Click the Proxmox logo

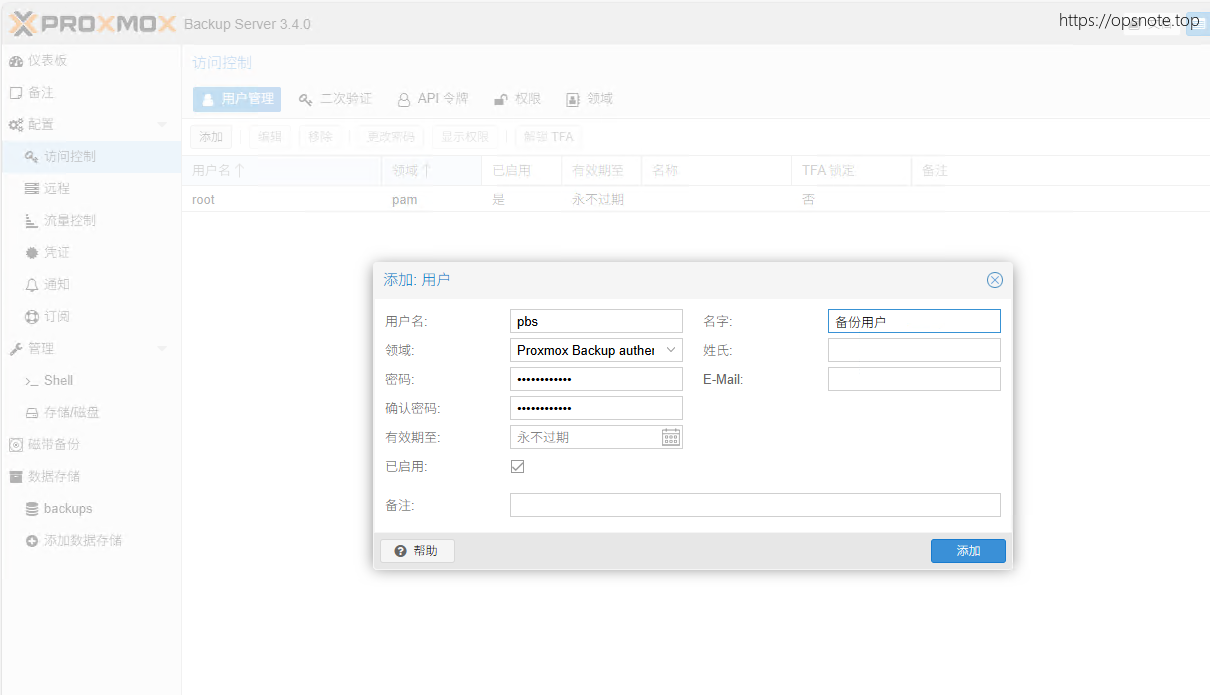93,23
